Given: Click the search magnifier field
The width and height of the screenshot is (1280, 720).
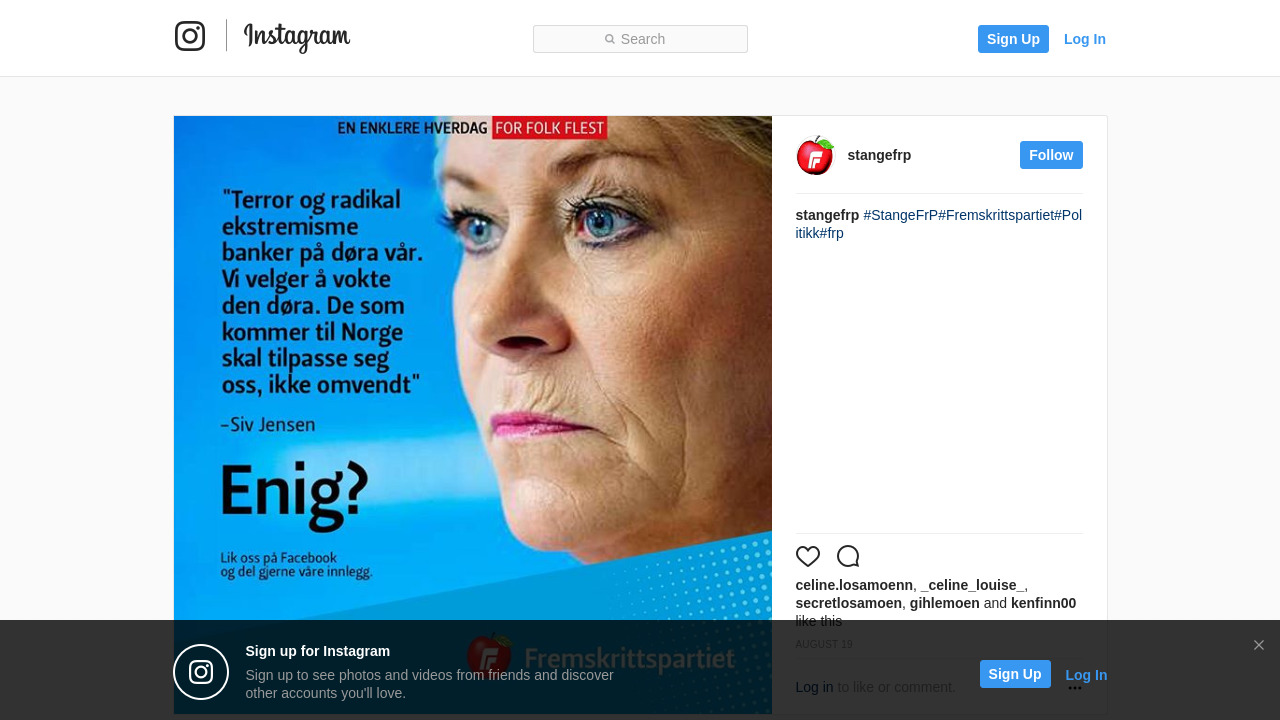Looking at the screenshot, I should tap(640, 39).
